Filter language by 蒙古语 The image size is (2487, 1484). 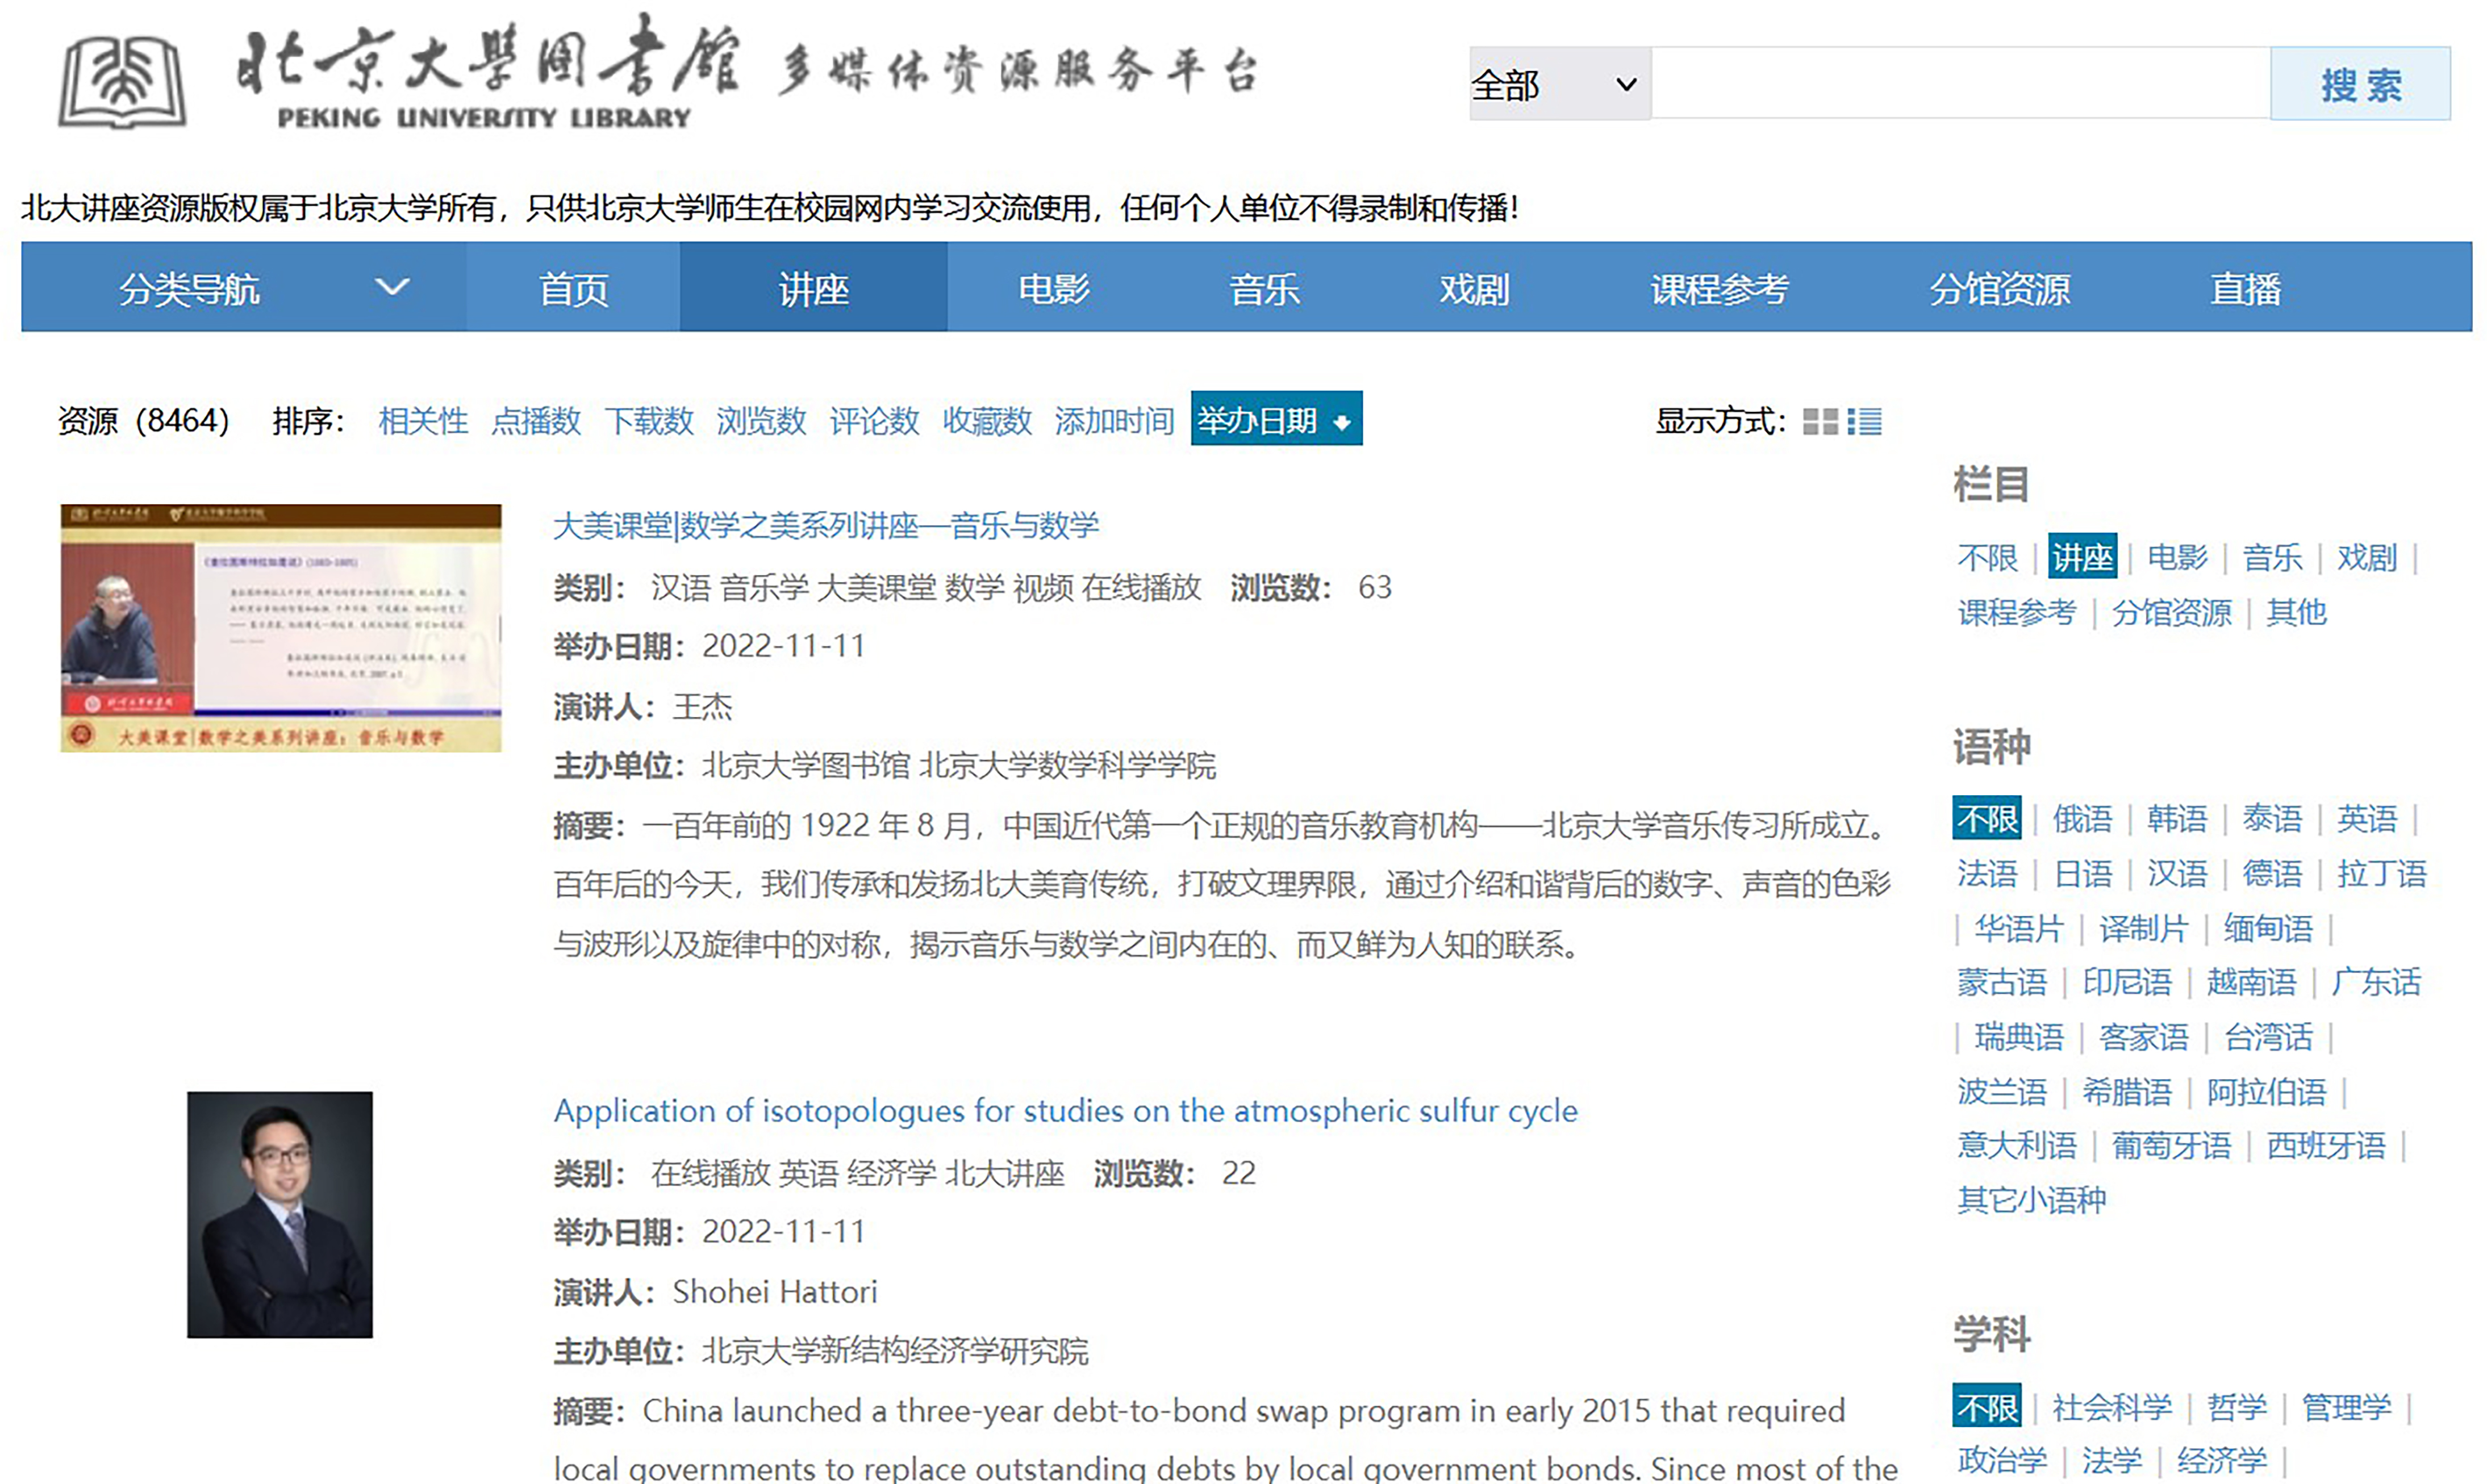(2002, 983)
